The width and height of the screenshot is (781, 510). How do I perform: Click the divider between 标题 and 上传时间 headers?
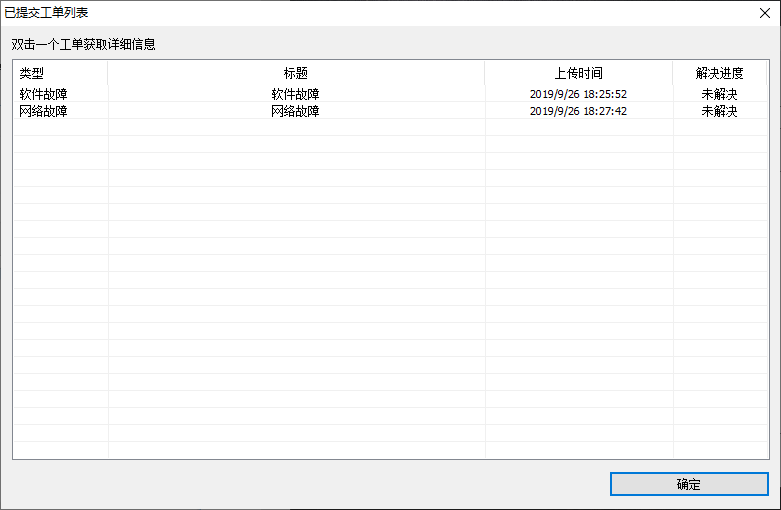pos(485,73)
